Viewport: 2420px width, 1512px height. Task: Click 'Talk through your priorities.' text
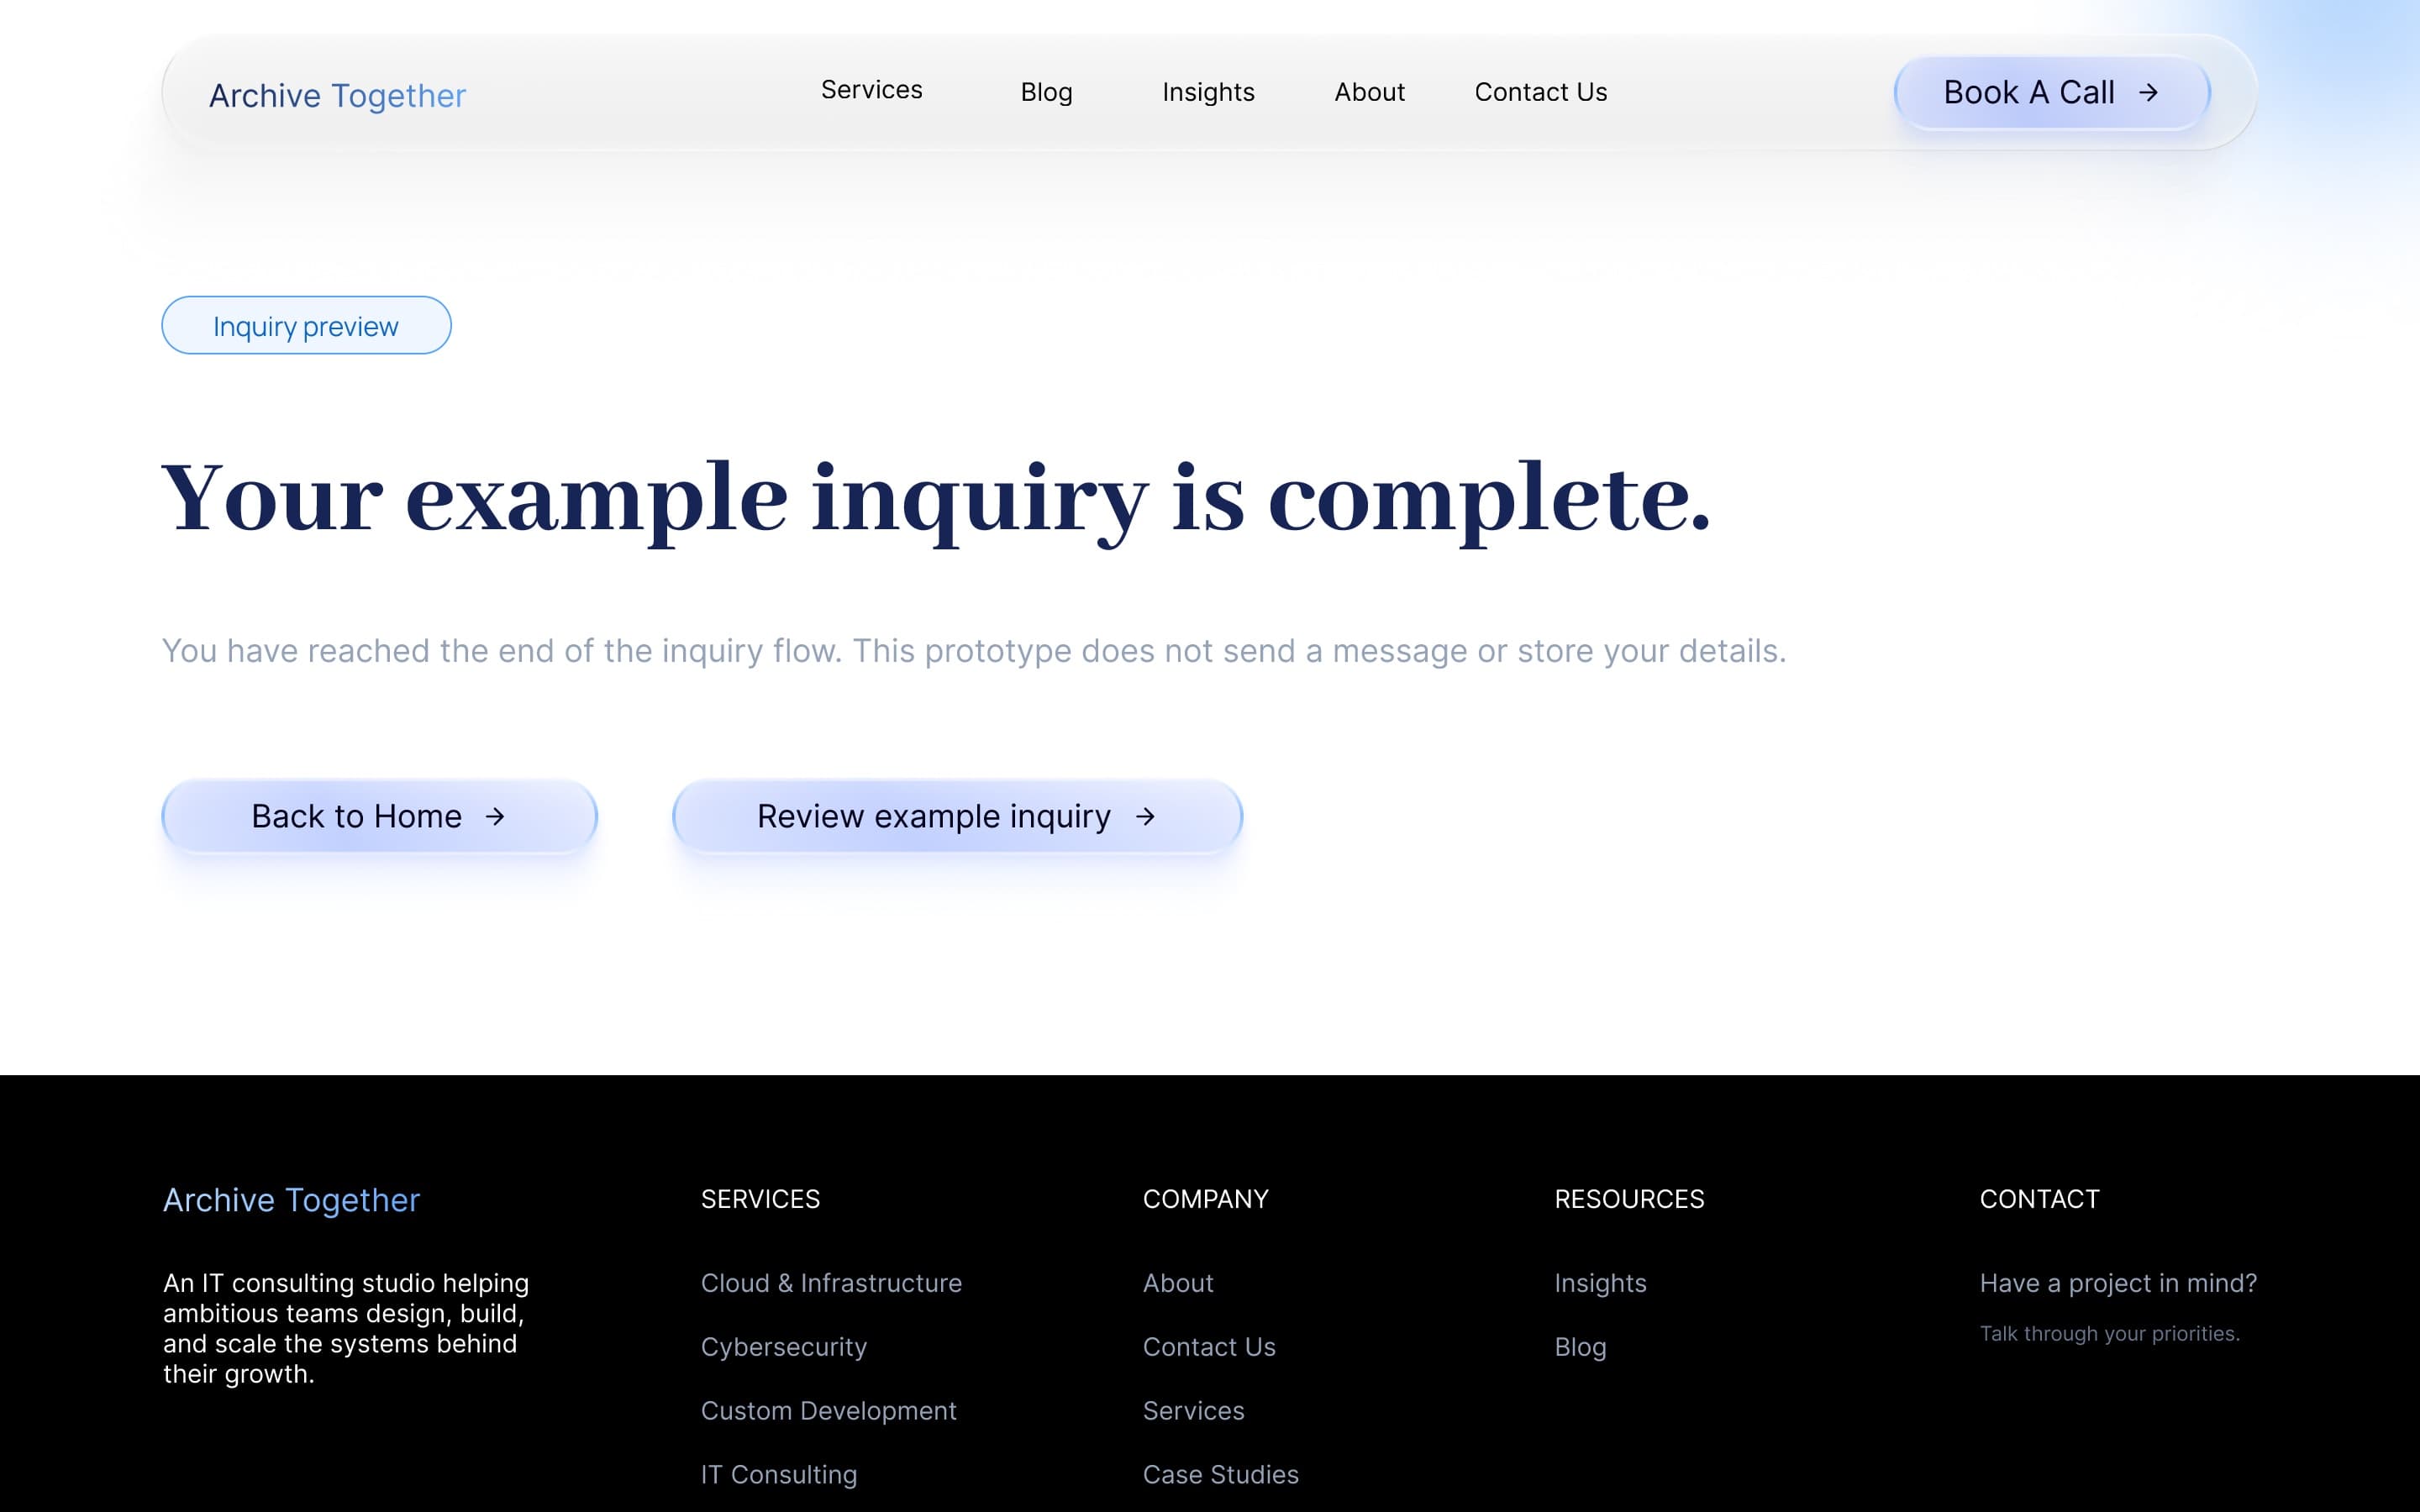click(x=2109, y=1333)
